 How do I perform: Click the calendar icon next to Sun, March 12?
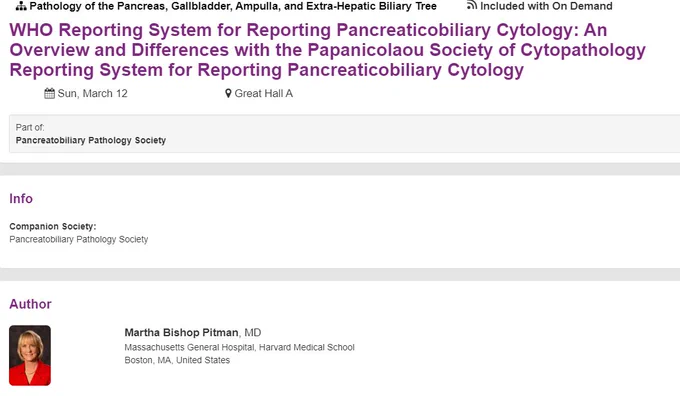[49, 93]
